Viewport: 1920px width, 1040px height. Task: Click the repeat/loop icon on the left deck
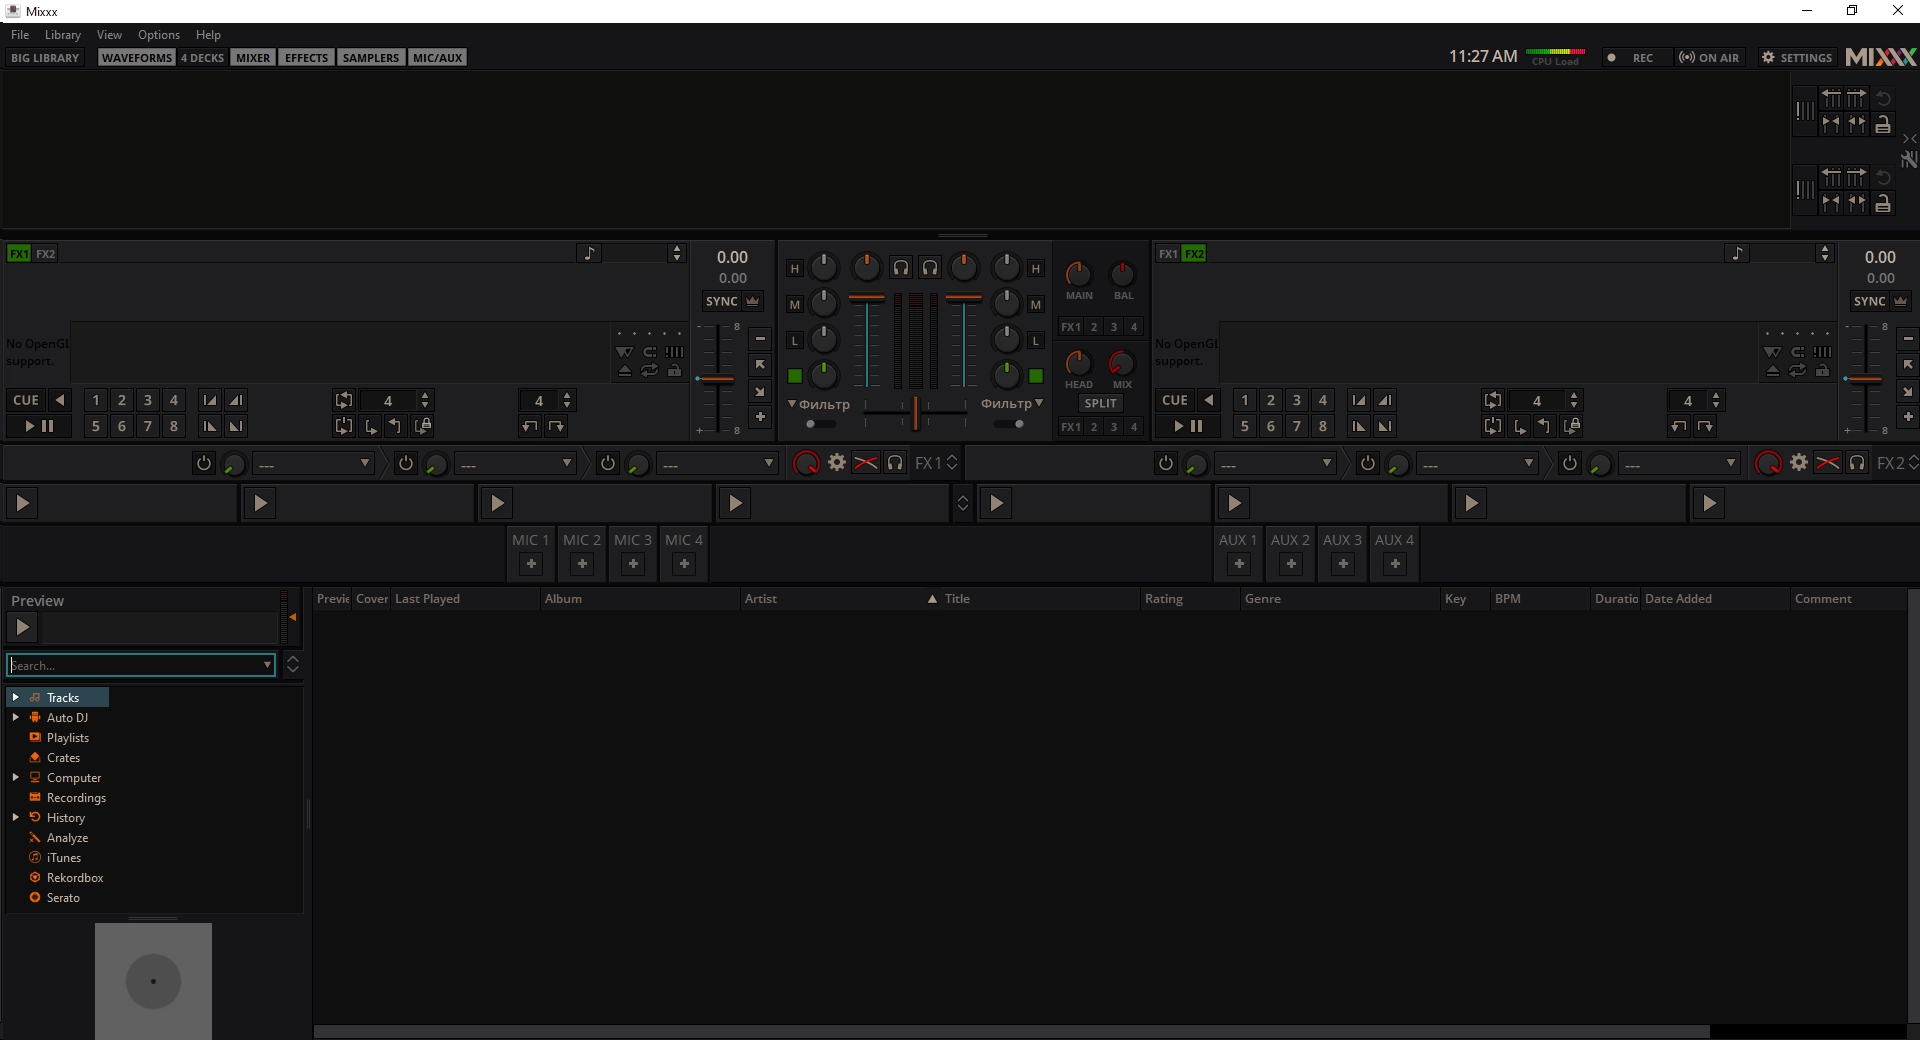[x=651, y=371]
